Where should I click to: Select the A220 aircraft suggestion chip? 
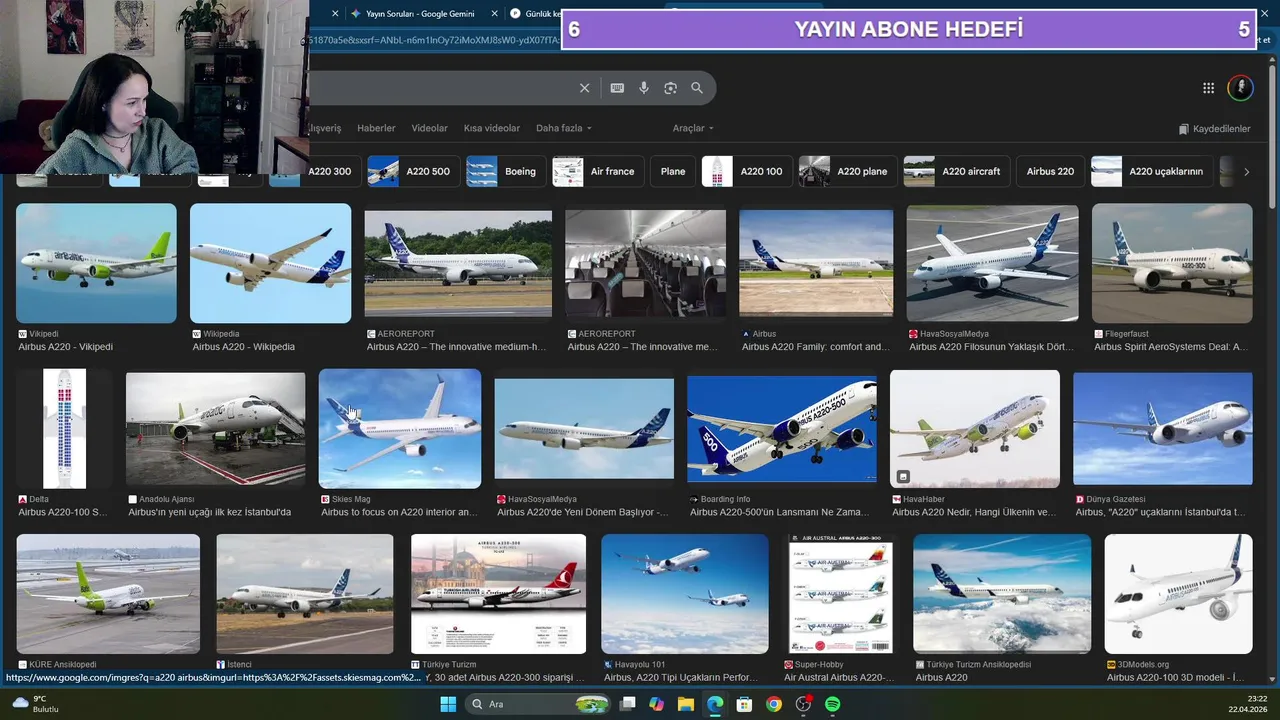(955, 171)
